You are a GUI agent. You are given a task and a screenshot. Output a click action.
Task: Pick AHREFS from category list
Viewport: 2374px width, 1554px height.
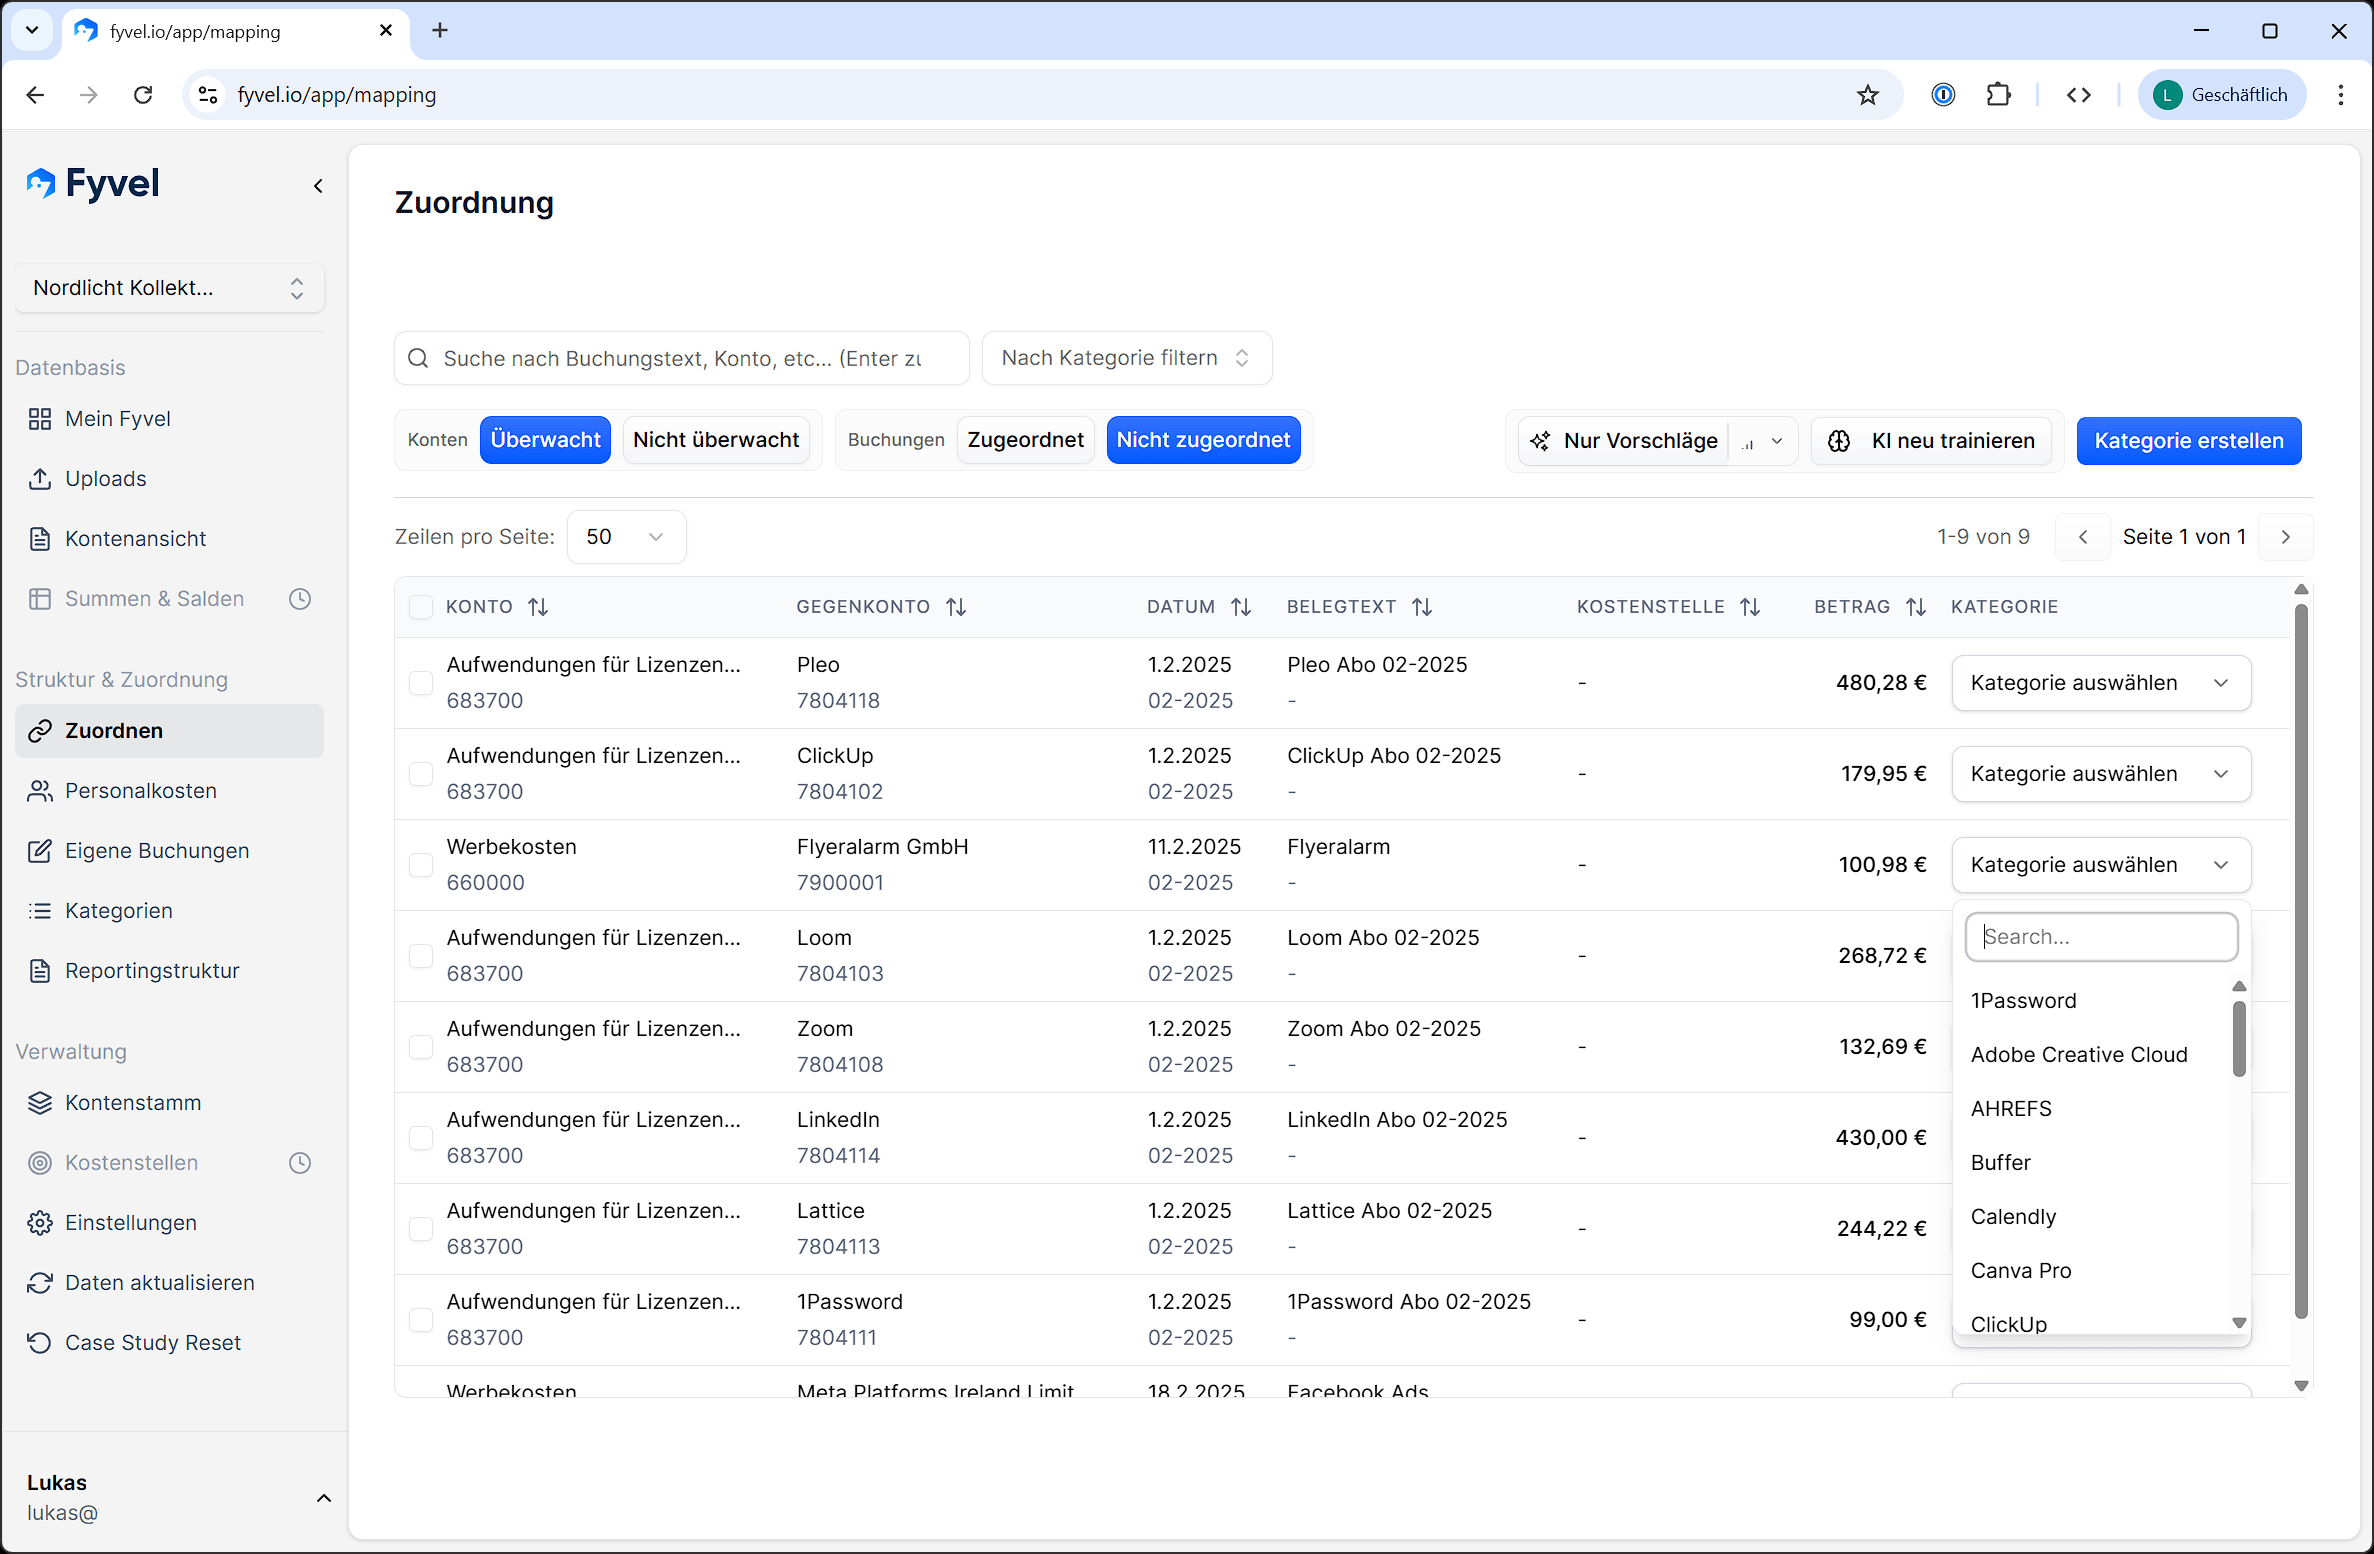pyautogui.click(x=2011, y=1109)
